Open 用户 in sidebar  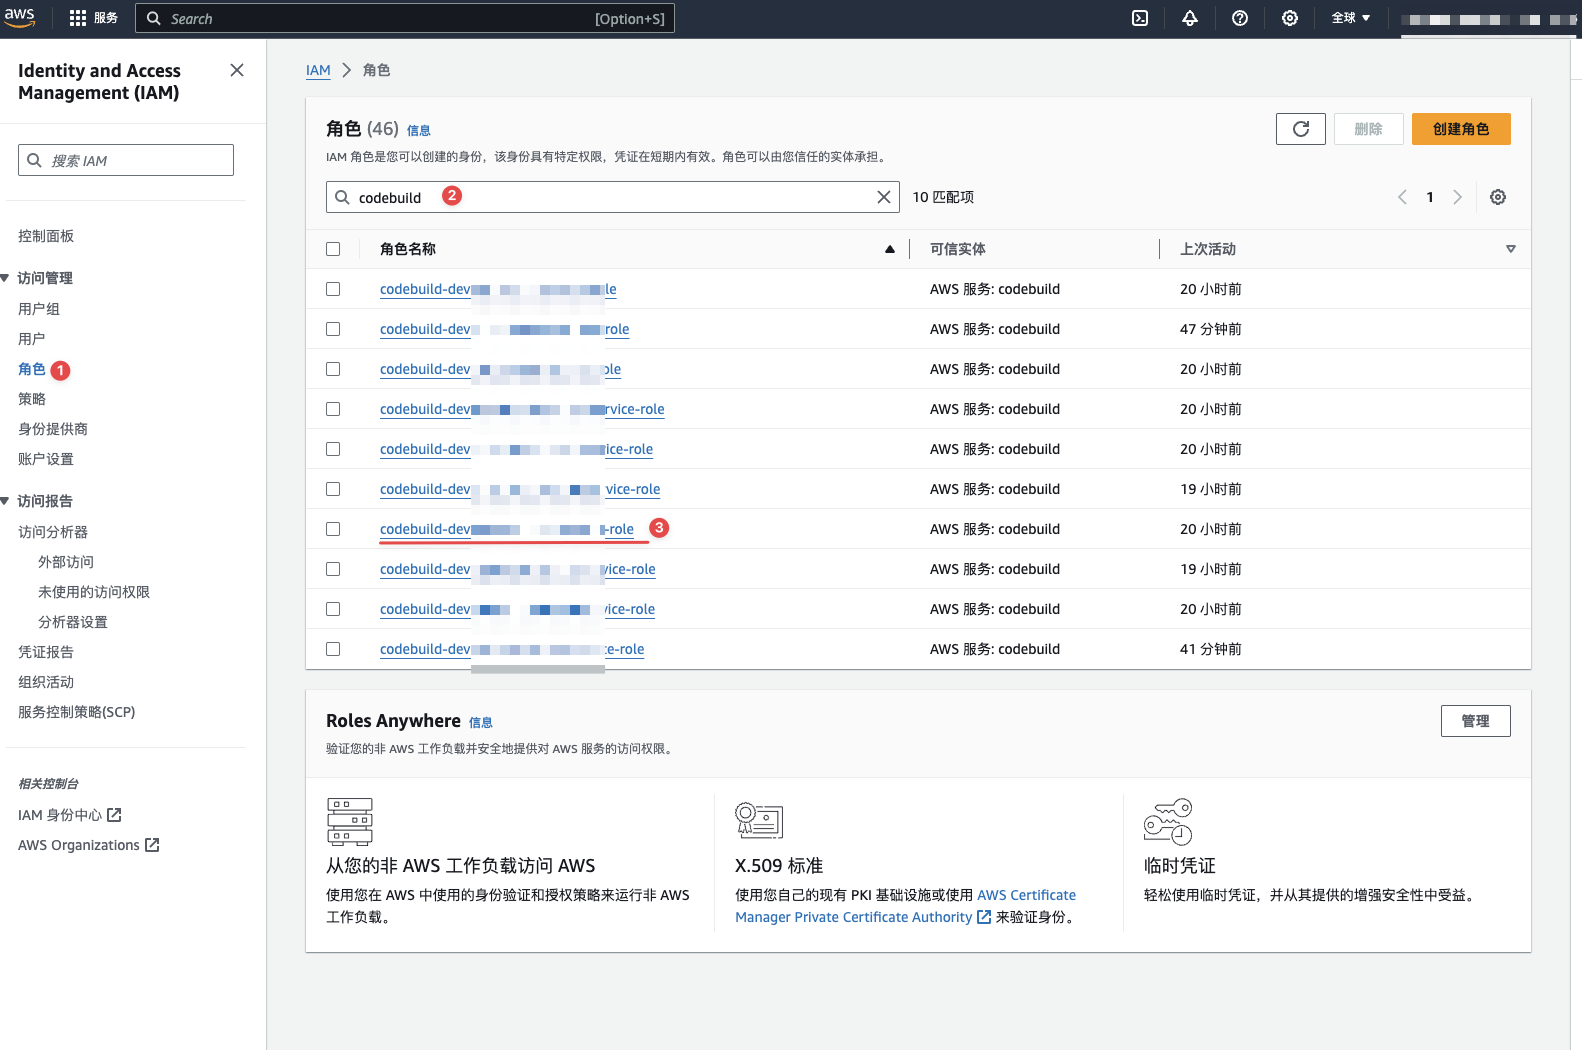coord(32,339)
